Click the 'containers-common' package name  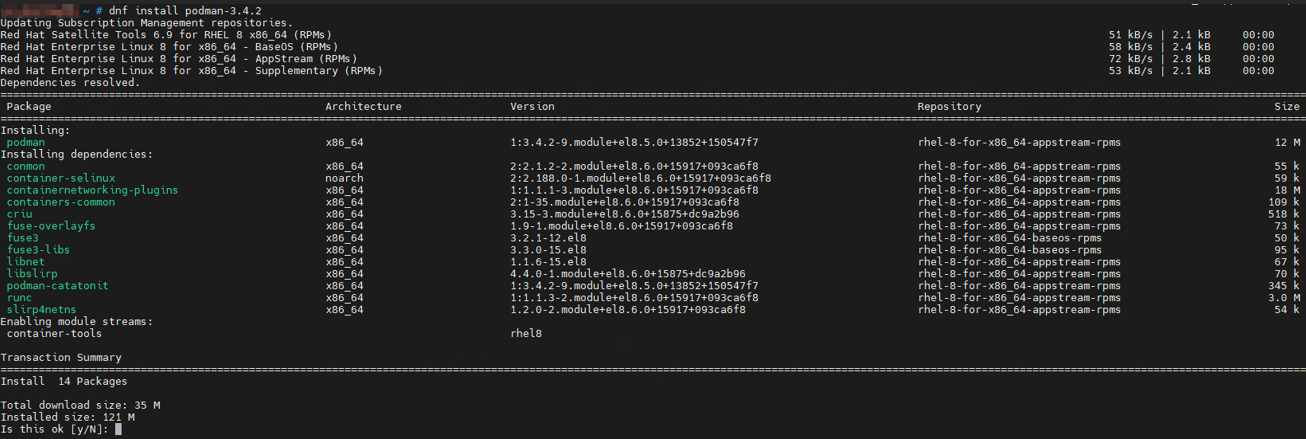(x=61, y=202)
